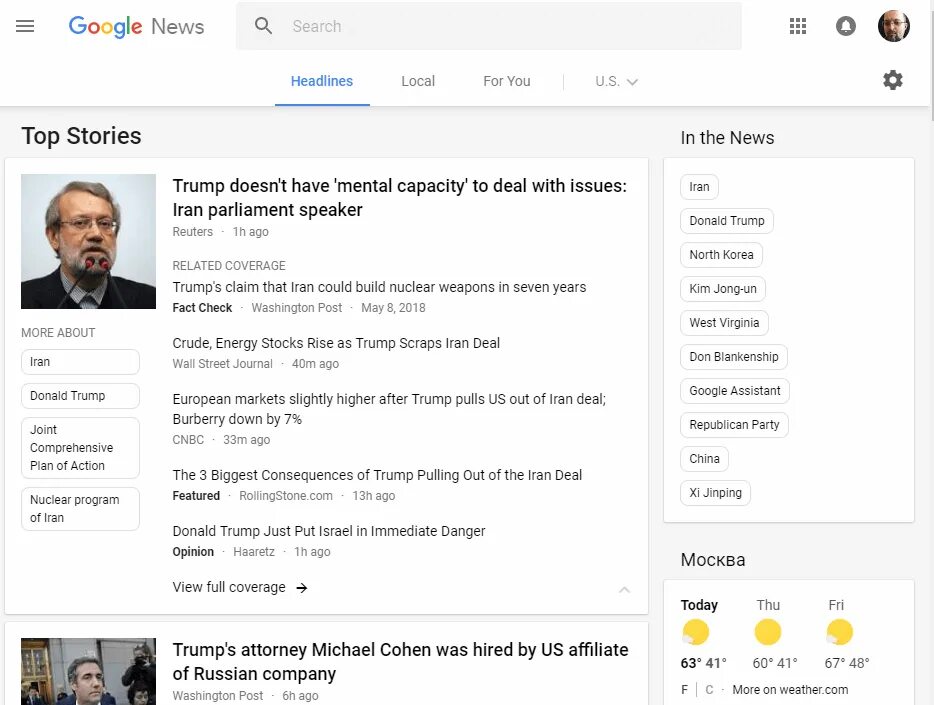Screen dimensions: 934x705
Task: Click Wall Street Journal source label
Action: (222, 364)
